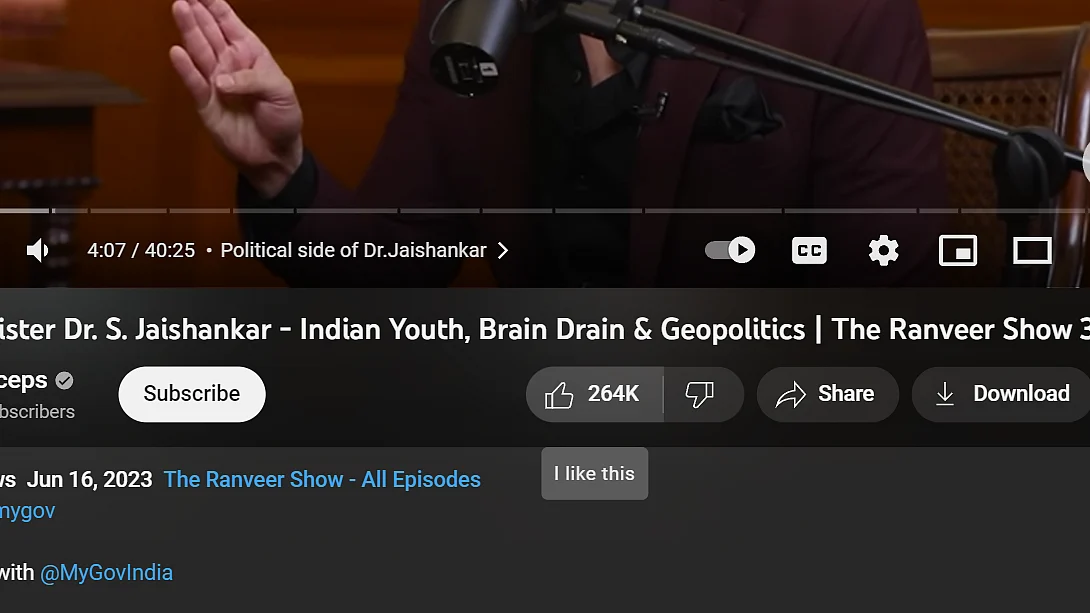Seek using the video progress bar
Image resolution: width=1090 pixels, height=613 pixels.
coord(545,211)
